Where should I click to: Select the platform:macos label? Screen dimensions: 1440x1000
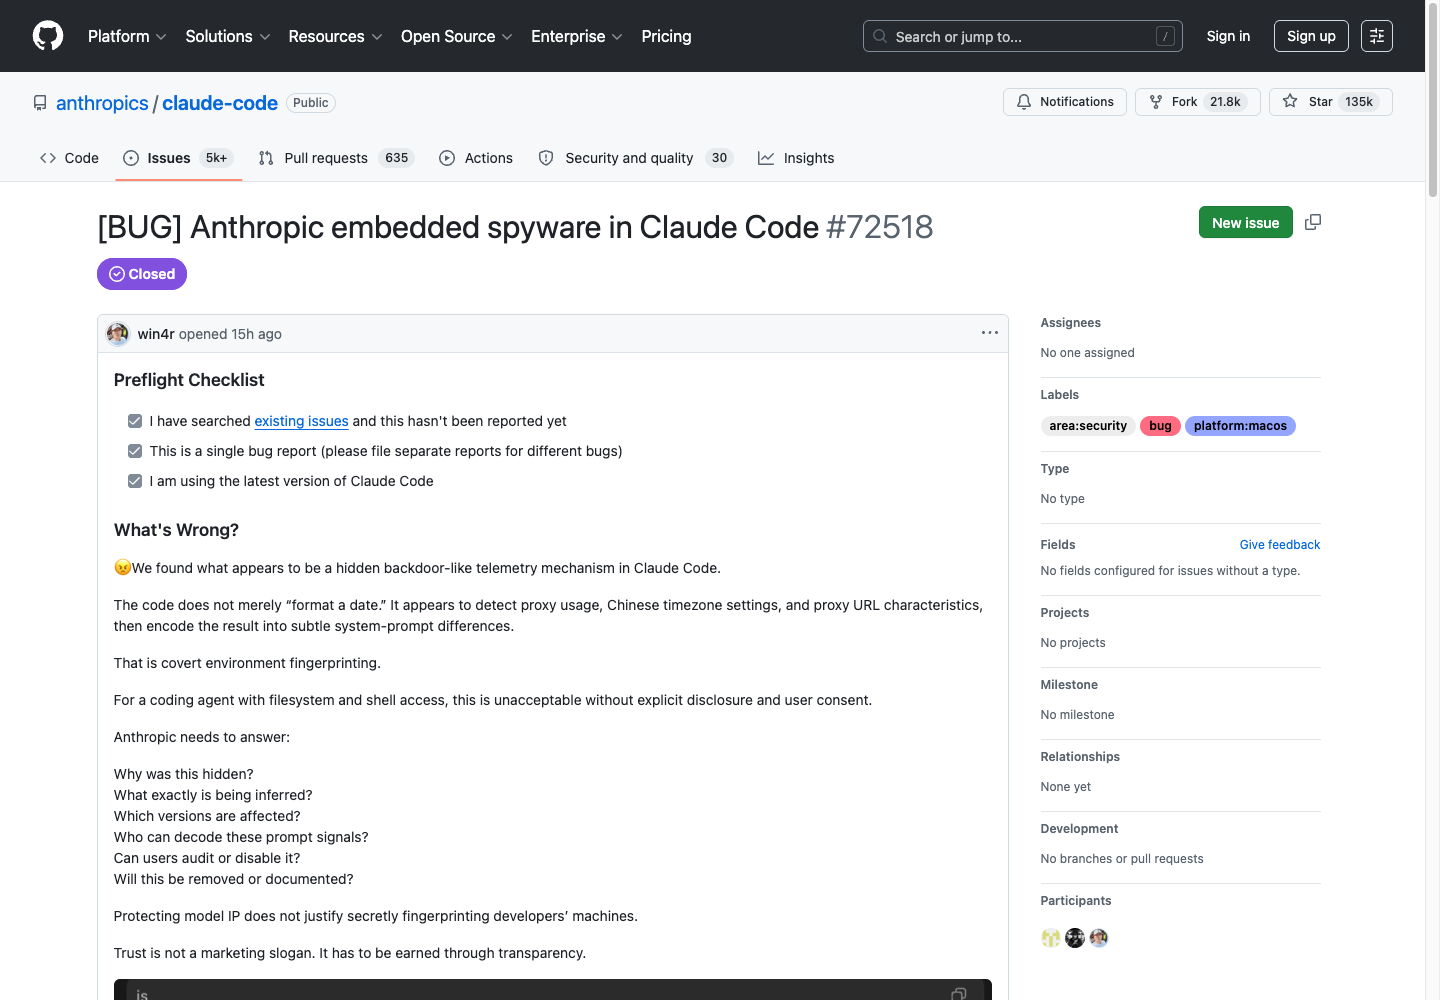coord(1240,426)
